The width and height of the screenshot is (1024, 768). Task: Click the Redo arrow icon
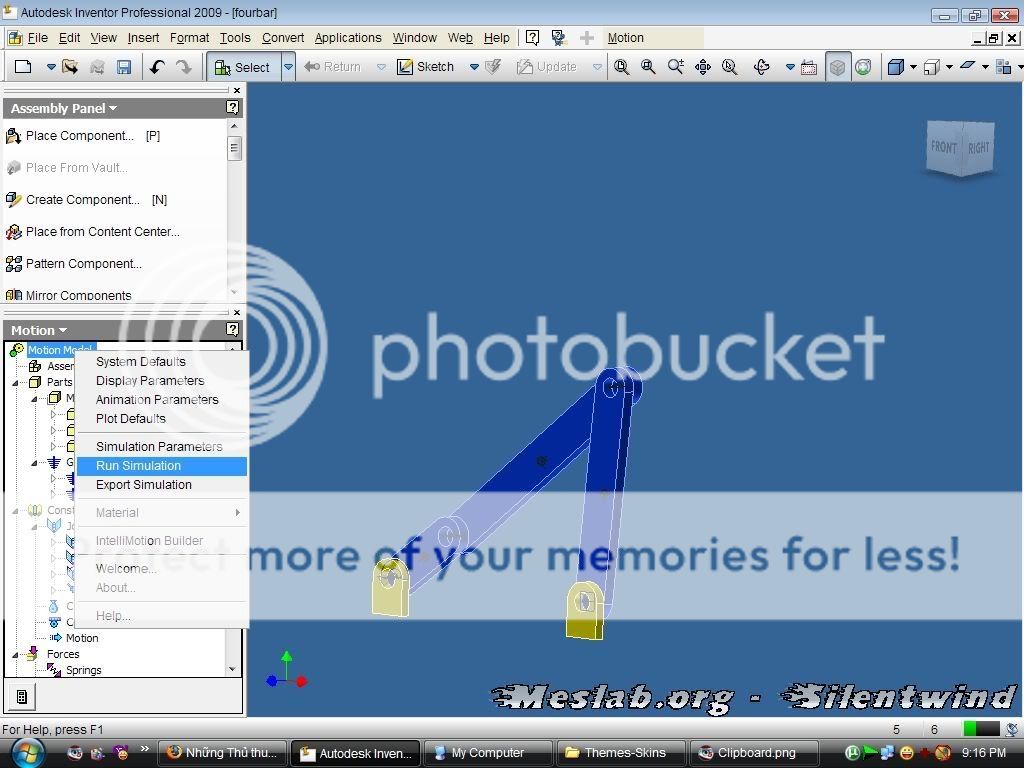(x=184, y=67)
